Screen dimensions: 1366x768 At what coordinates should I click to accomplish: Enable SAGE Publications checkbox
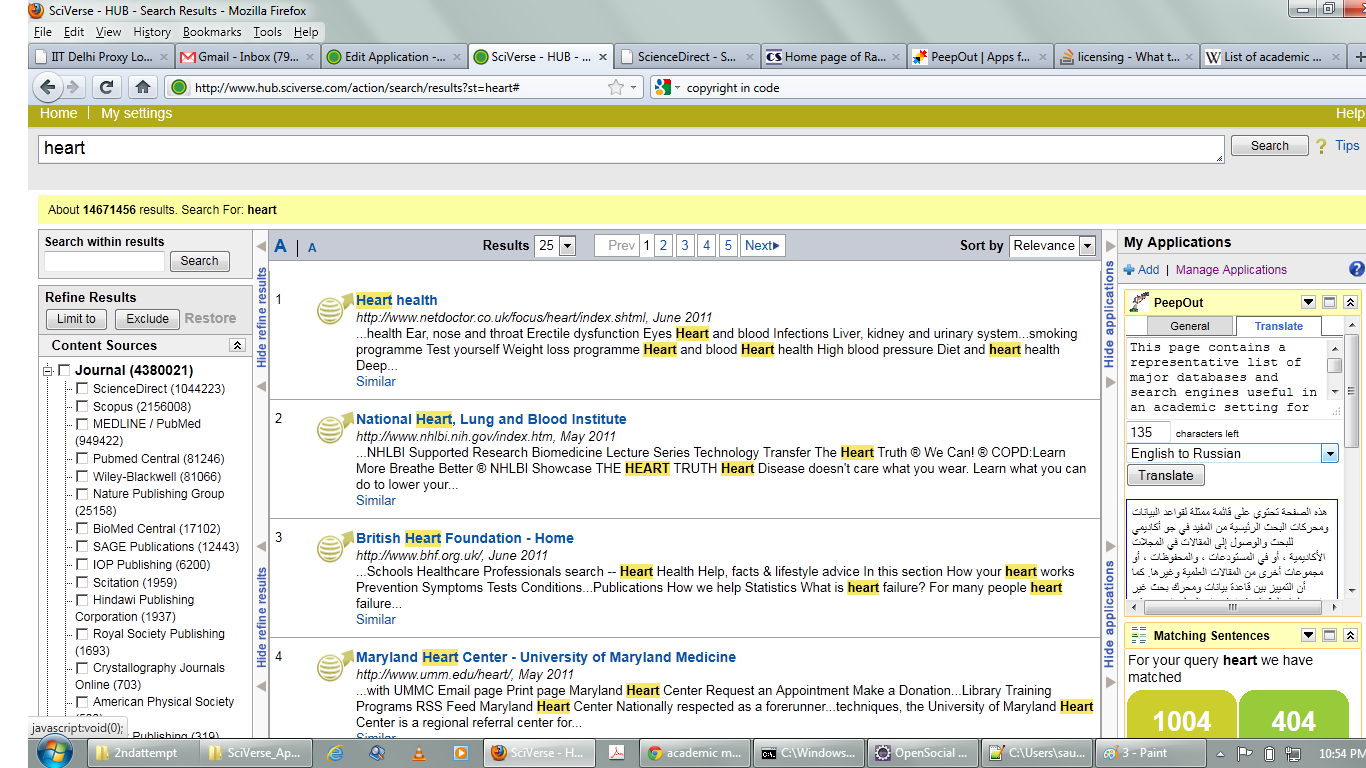82,547
